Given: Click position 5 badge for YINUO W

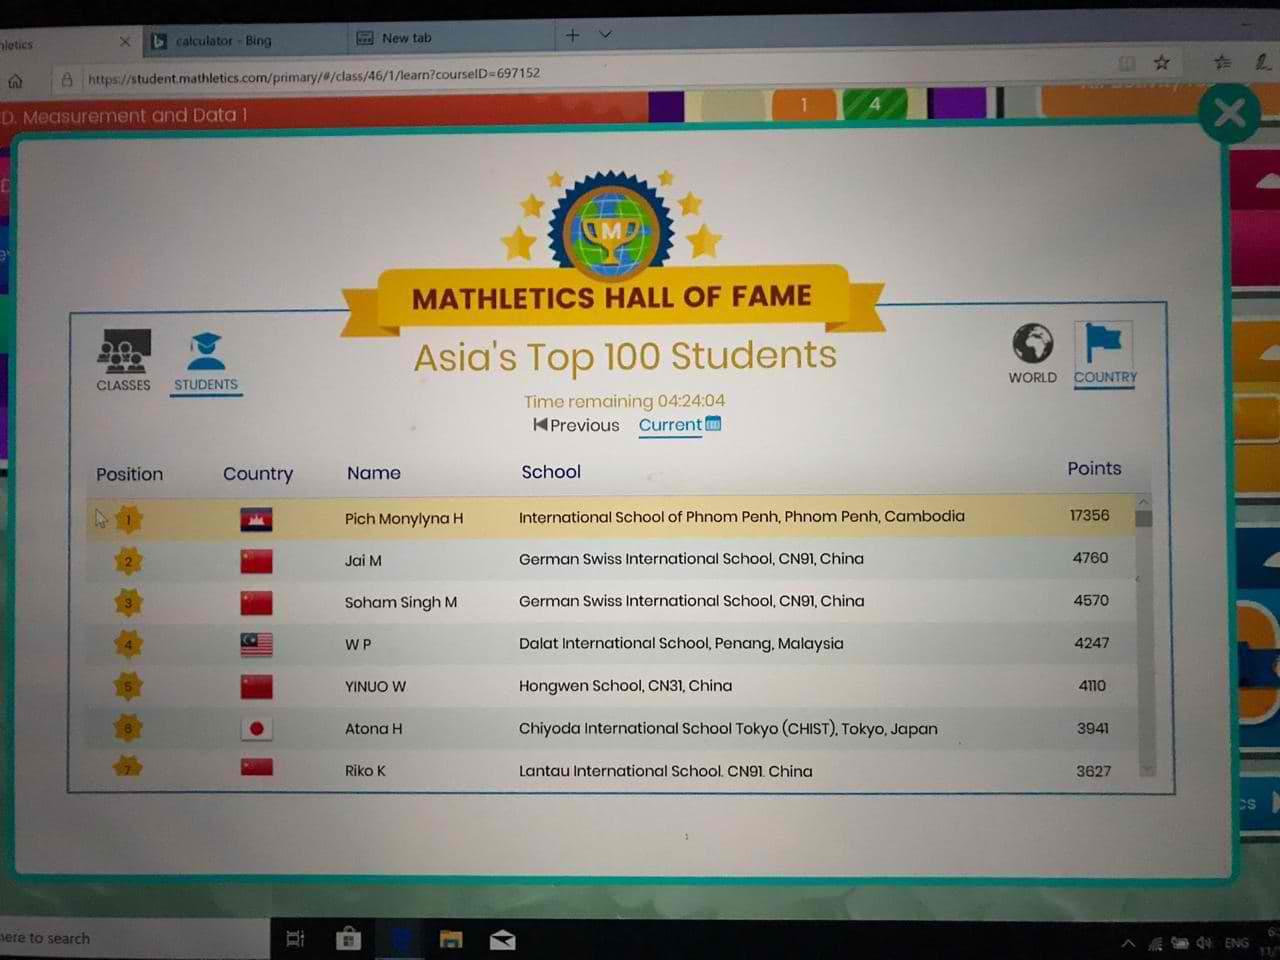Looking at the screenshot, I should point(128,687).
